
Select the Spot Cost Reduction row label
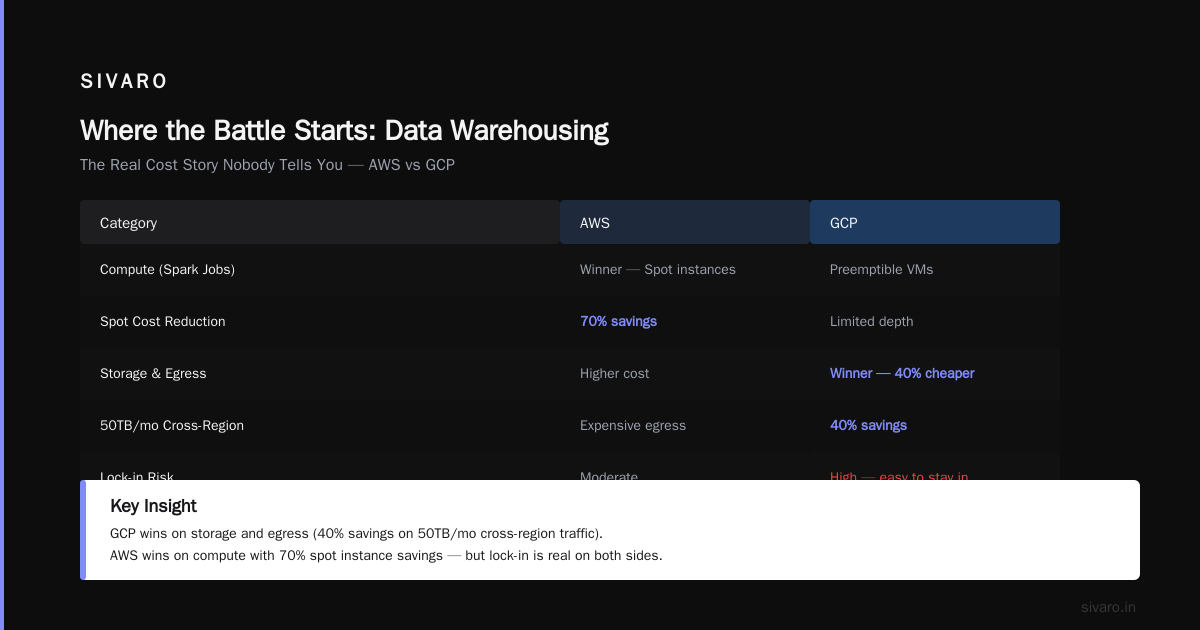pyautogui.click(x=163, y=322)
